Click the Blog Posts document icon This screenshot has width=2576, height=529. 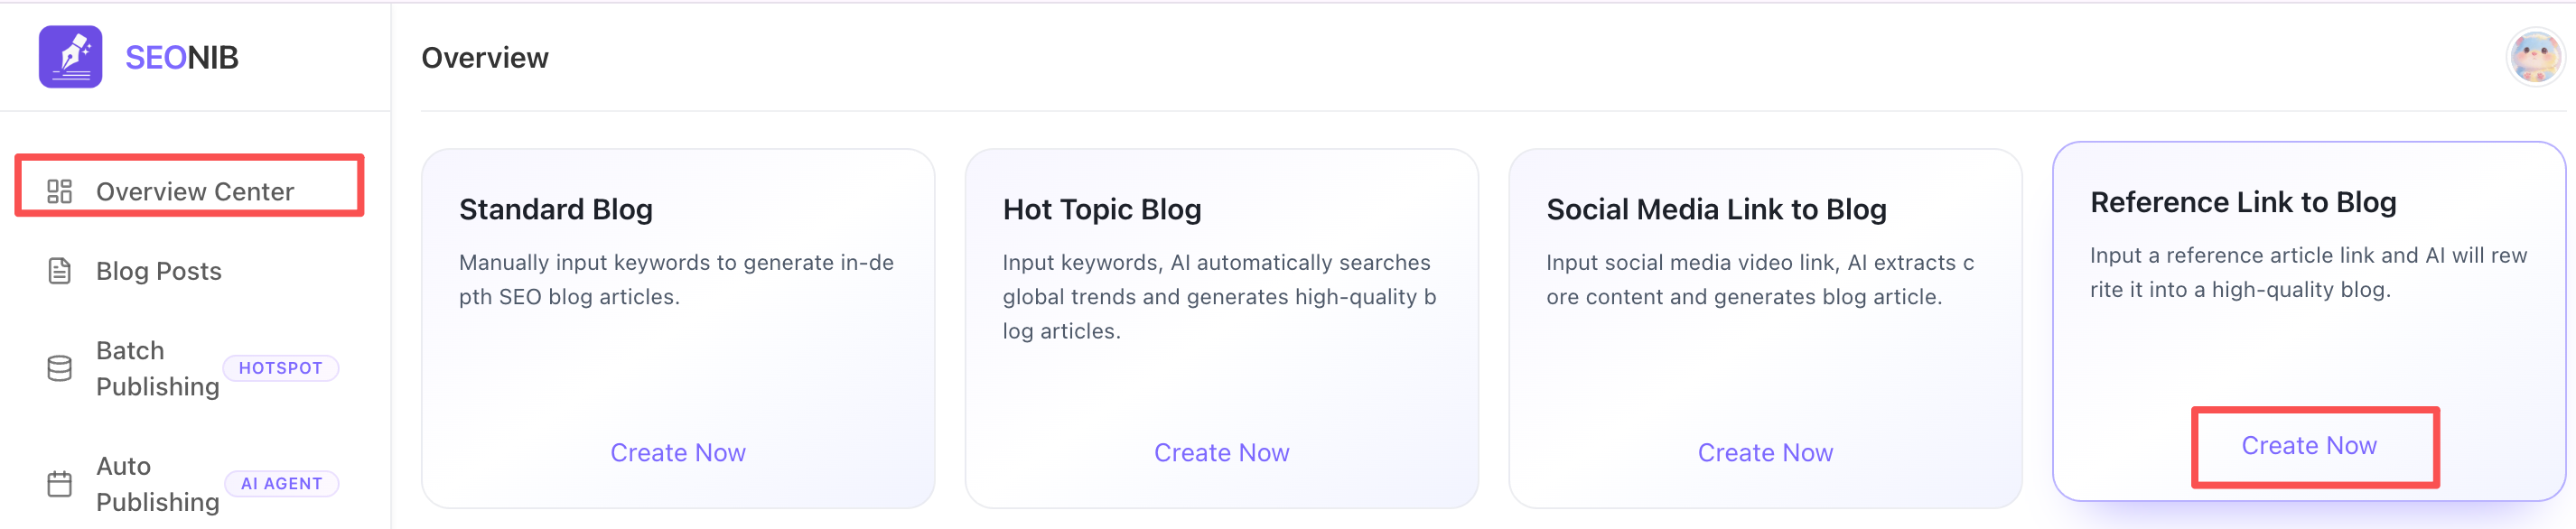60,271
